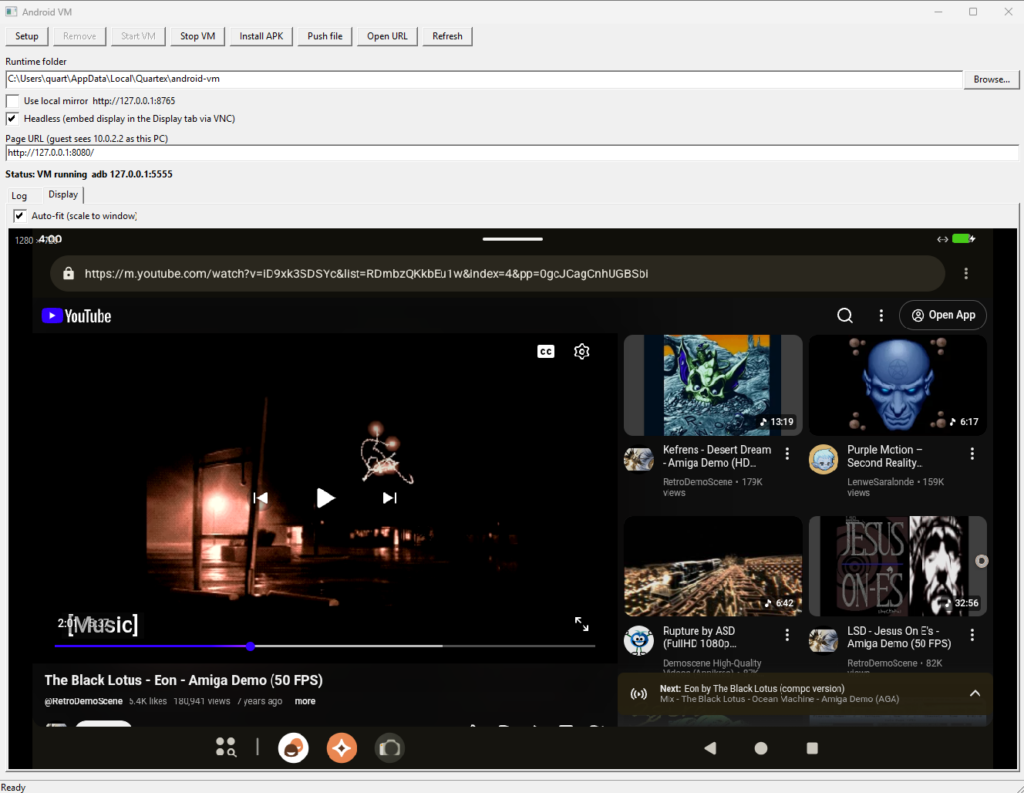The width and height of the screenshot is (1024, 793).
Task: Click the Open URL button
Action: [387, 36]
